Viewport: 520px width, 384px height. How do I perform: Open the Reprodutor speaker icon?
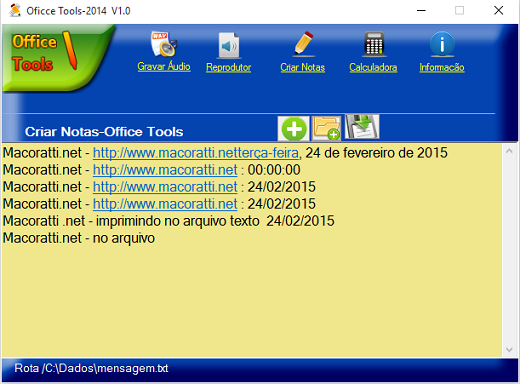click(229, 45)
